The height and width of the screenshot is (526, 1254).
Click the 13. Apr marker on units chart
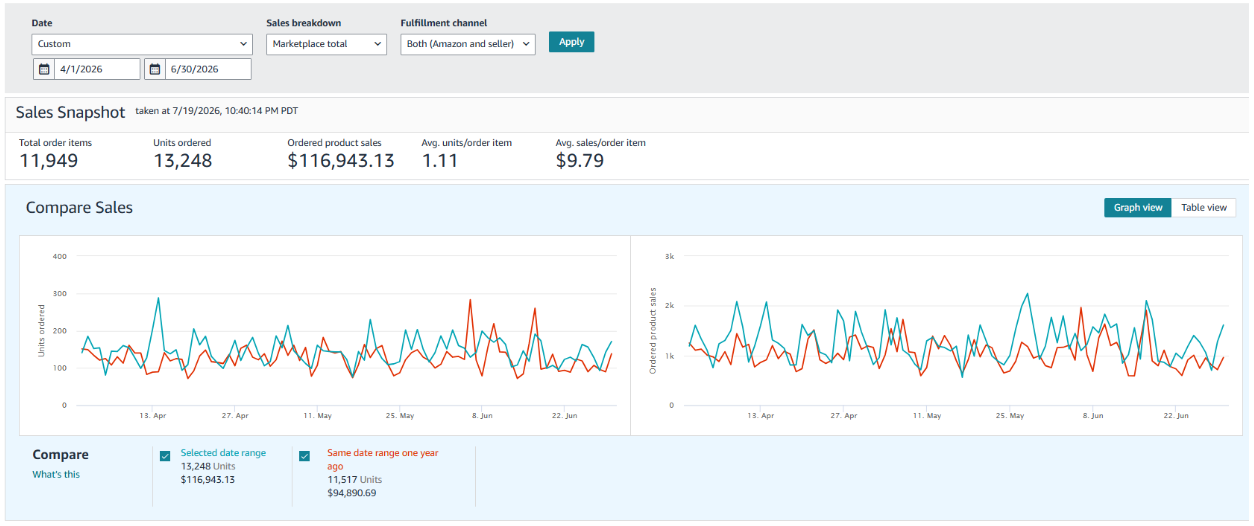[x=152, y=415]
